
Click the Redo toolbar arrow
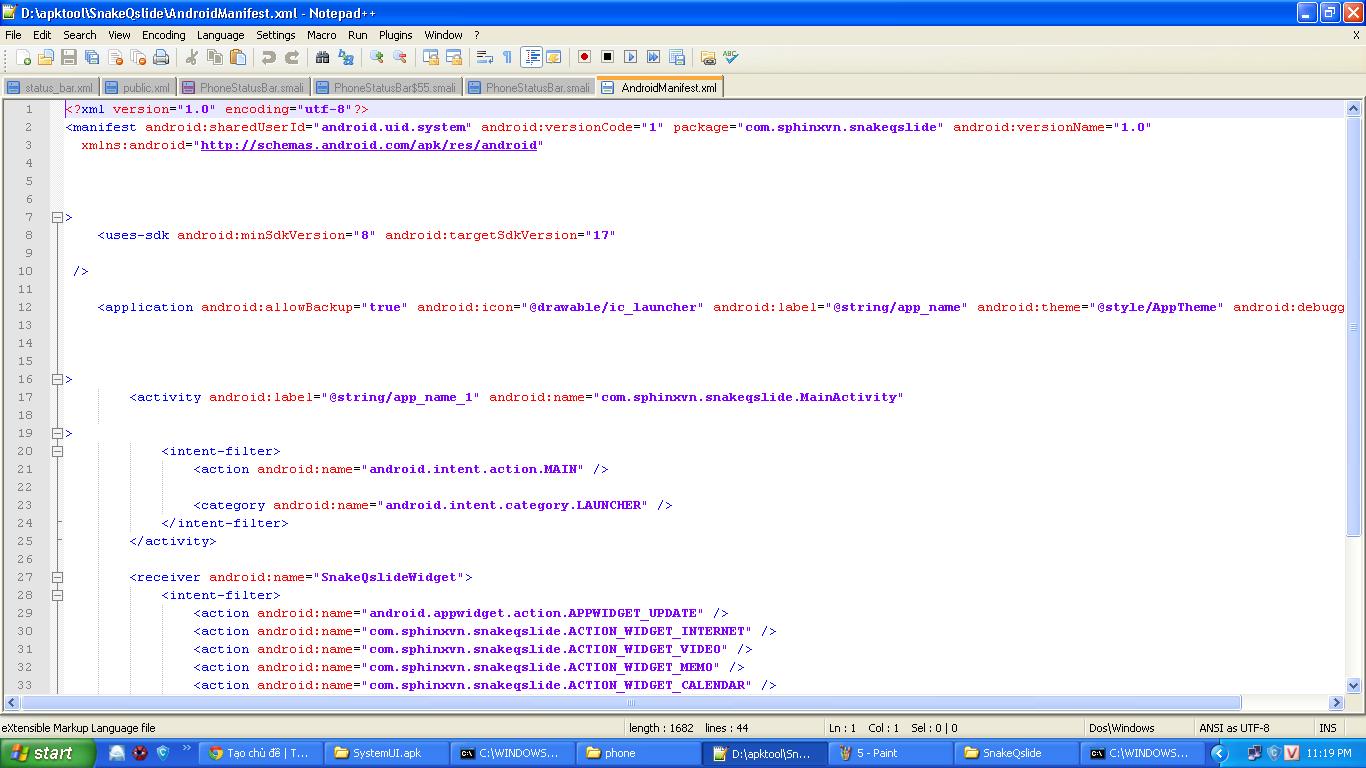pos(292,58)
